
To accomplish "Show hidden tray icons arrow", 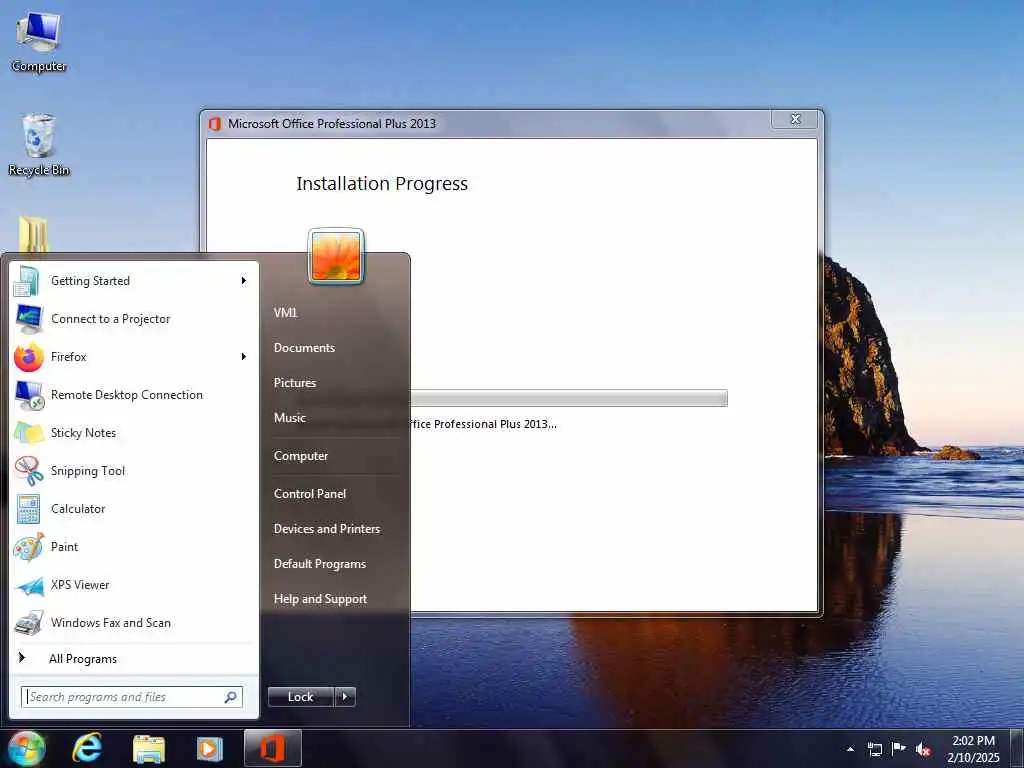I will pyautogui.click(x=850, y=750).
